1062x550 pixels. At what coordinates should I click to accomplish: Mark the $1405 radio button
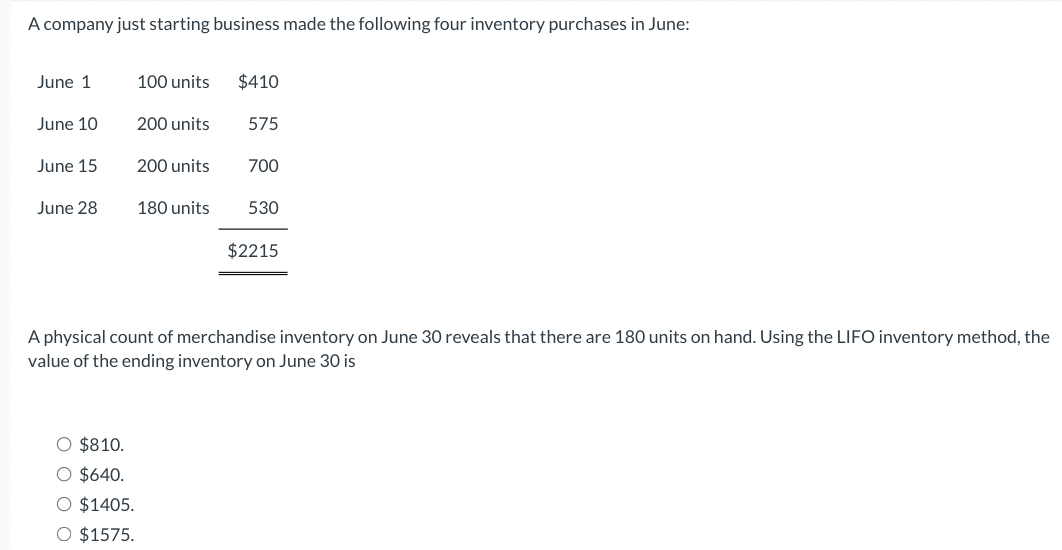pyautogui.click(x=64, y=504)
